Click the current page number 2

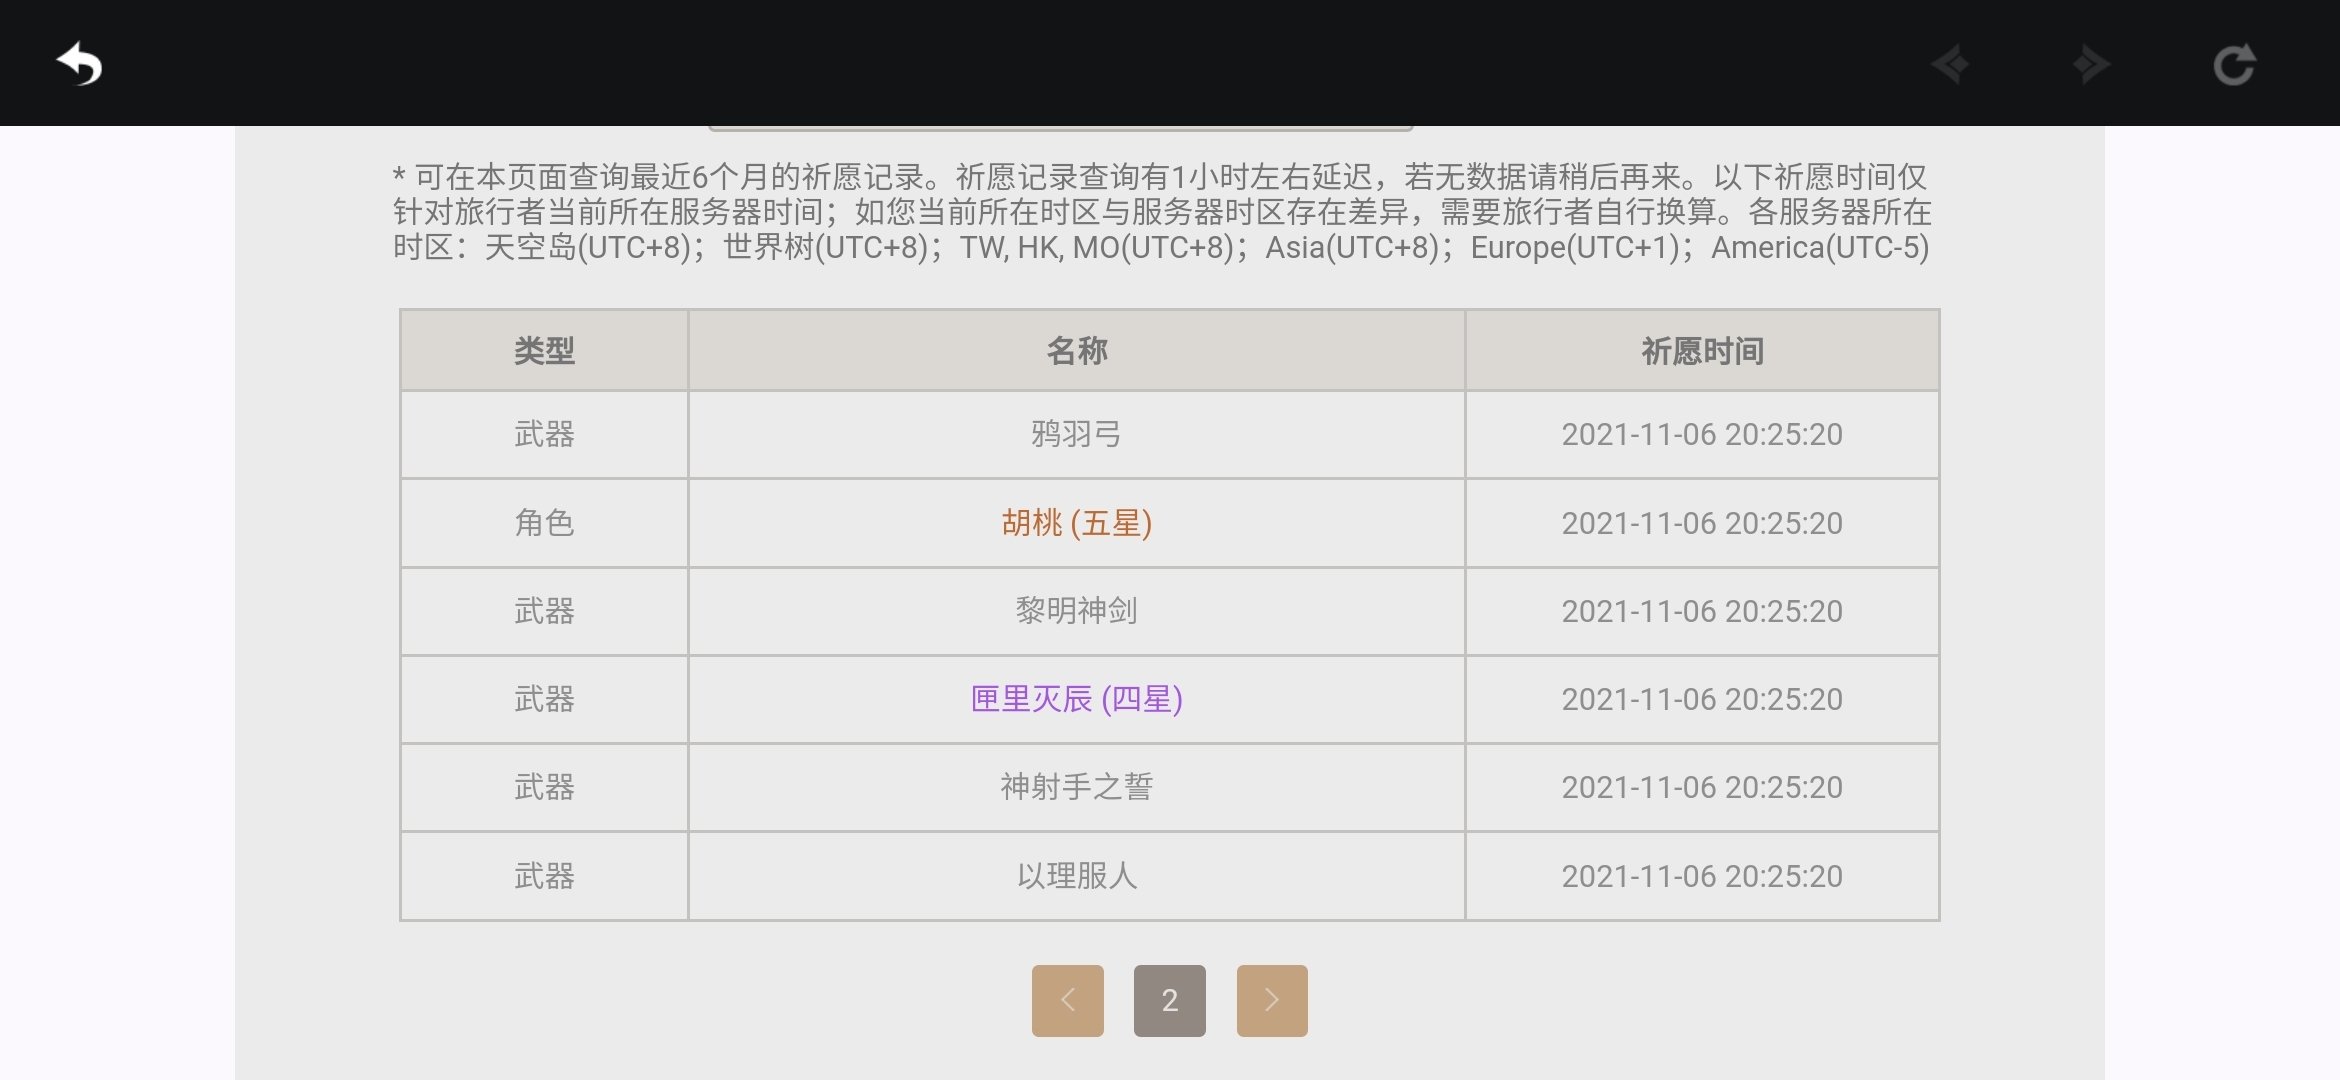1170,1000
